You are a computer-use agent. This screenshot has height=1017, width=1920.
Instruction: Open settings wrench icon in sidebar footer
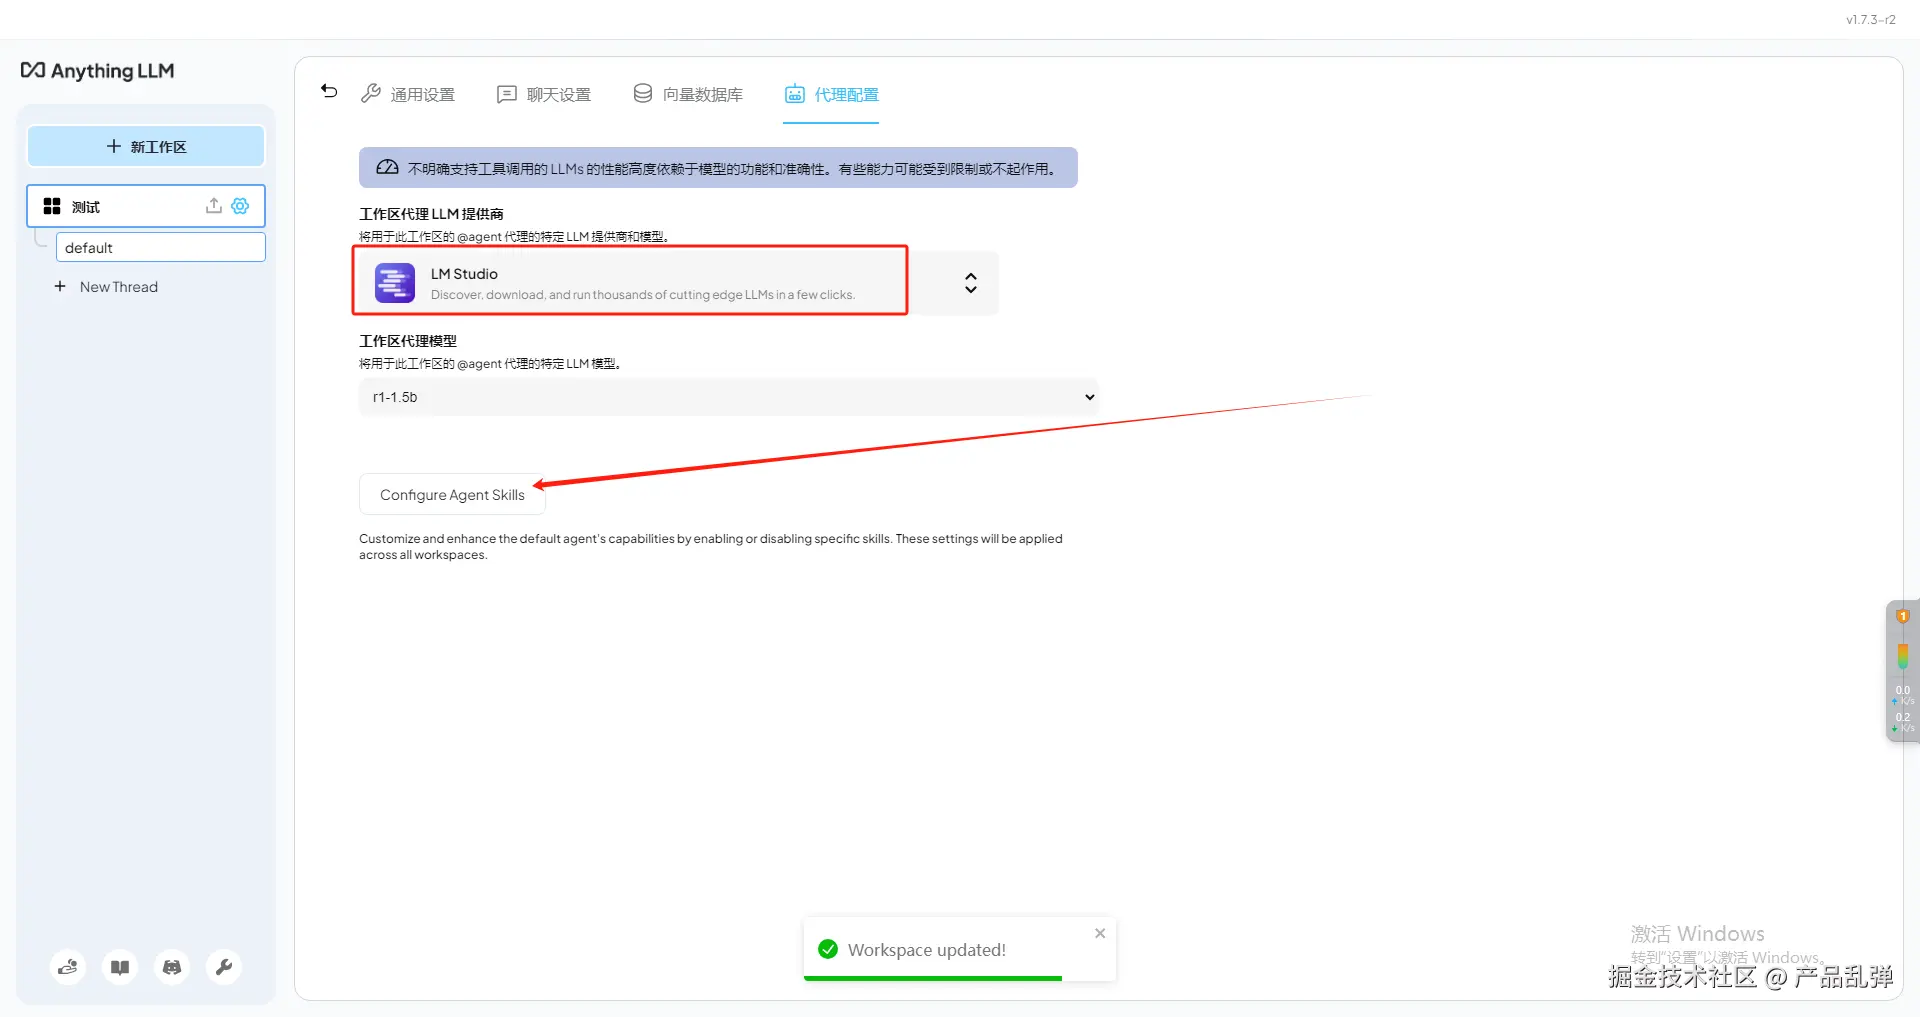(224, 967)
